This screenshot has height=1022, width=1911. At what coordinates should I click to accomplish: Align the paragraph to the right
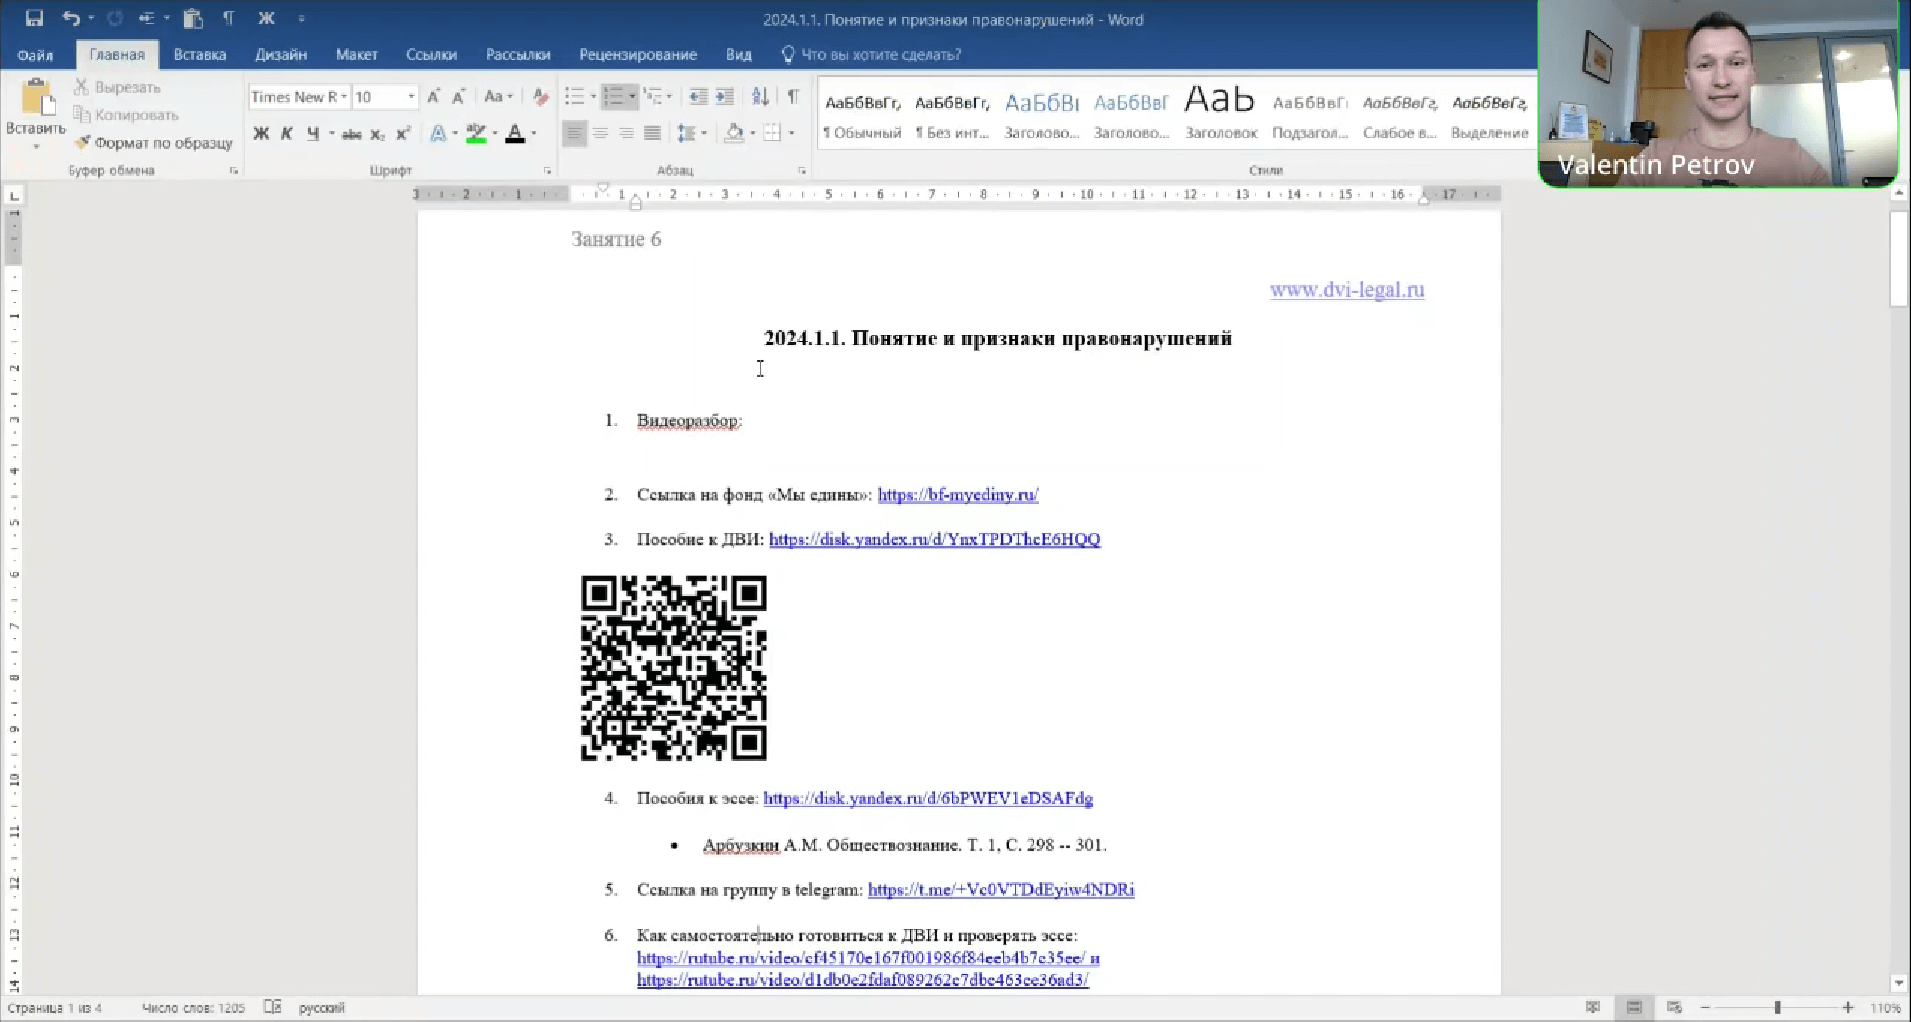click(626, 133)
